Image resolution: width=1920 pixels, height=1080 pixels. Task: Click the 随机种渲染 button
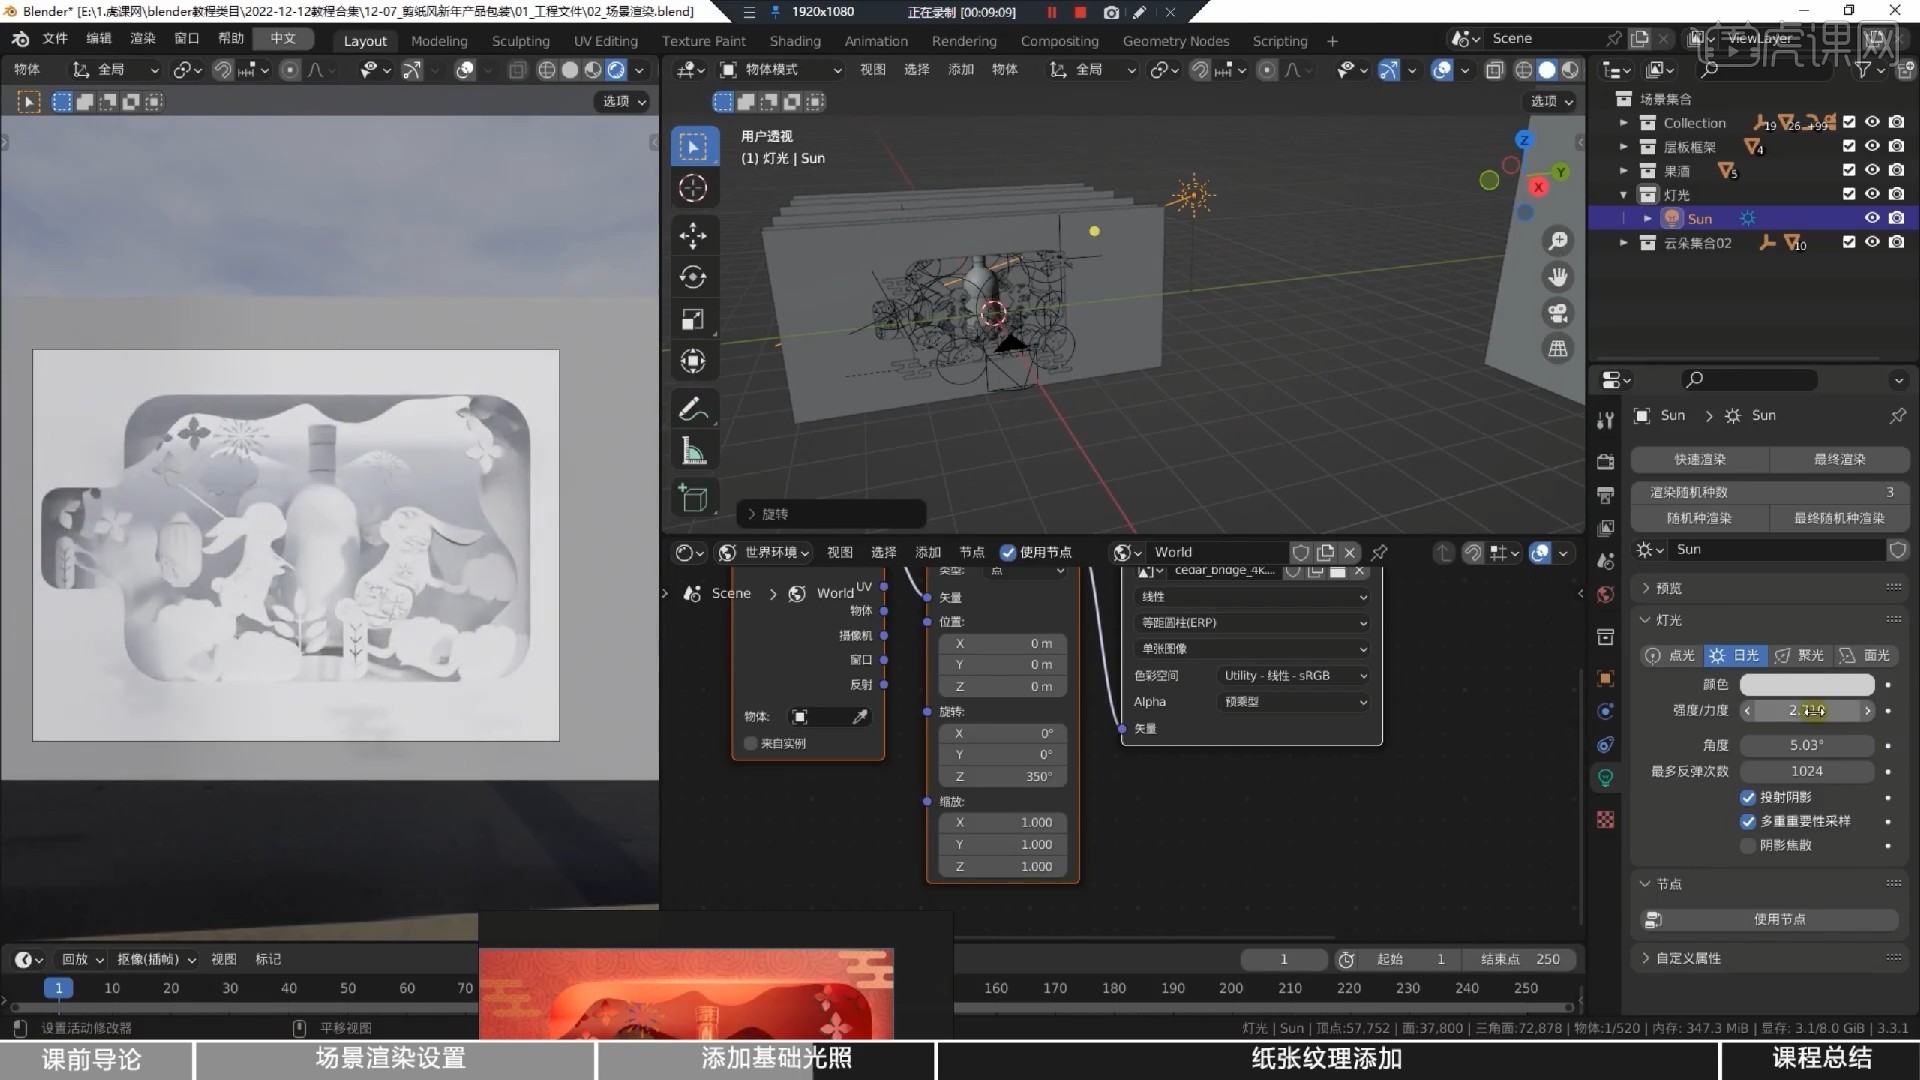tap(1700, 518)
